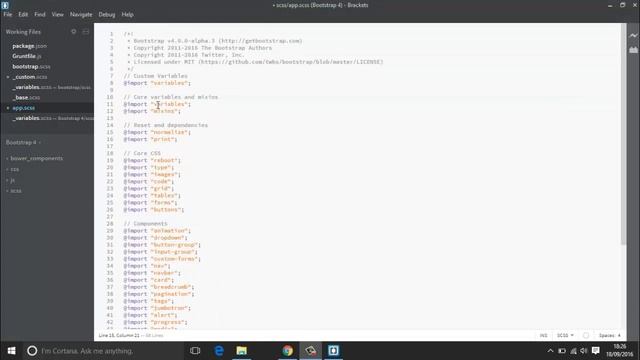Click the battery tray icon

[562, 351]
